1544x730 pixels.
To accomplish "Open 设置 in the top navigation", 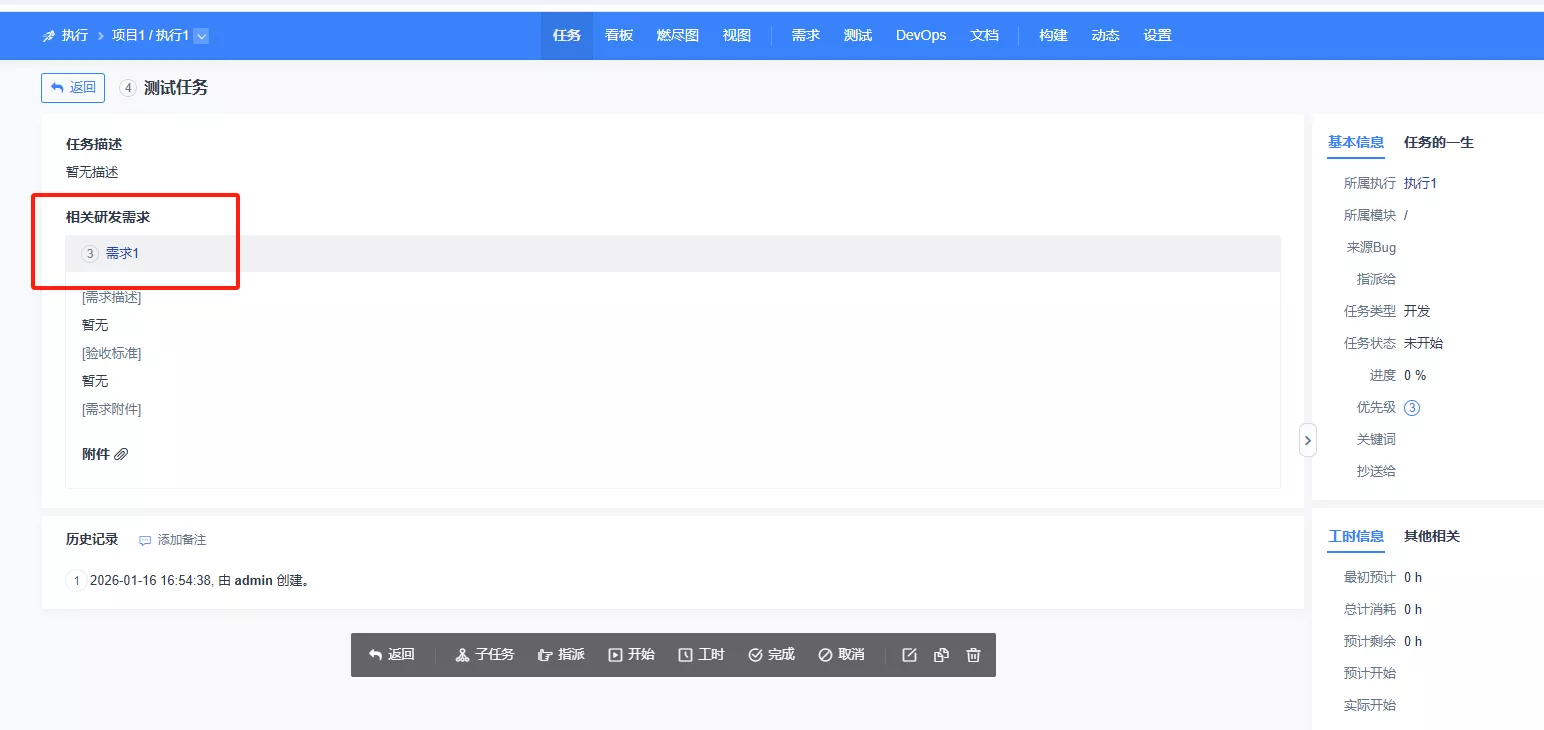I will (1157, 35).
